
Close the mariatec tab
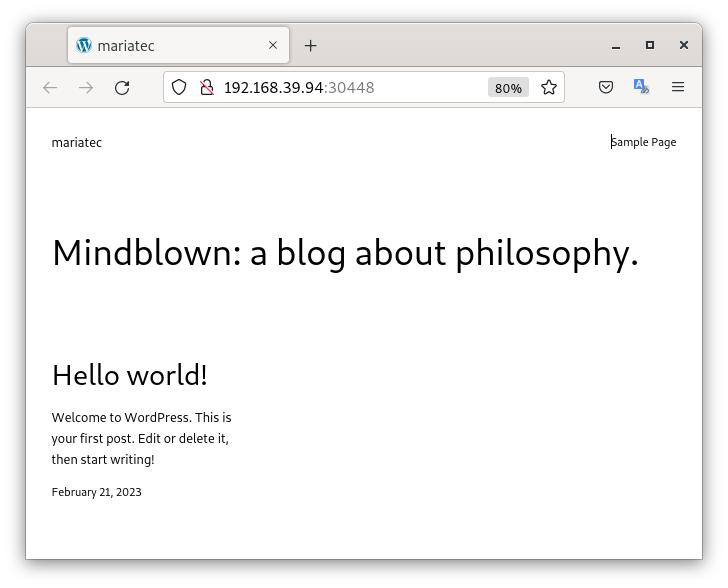(273, 46)
